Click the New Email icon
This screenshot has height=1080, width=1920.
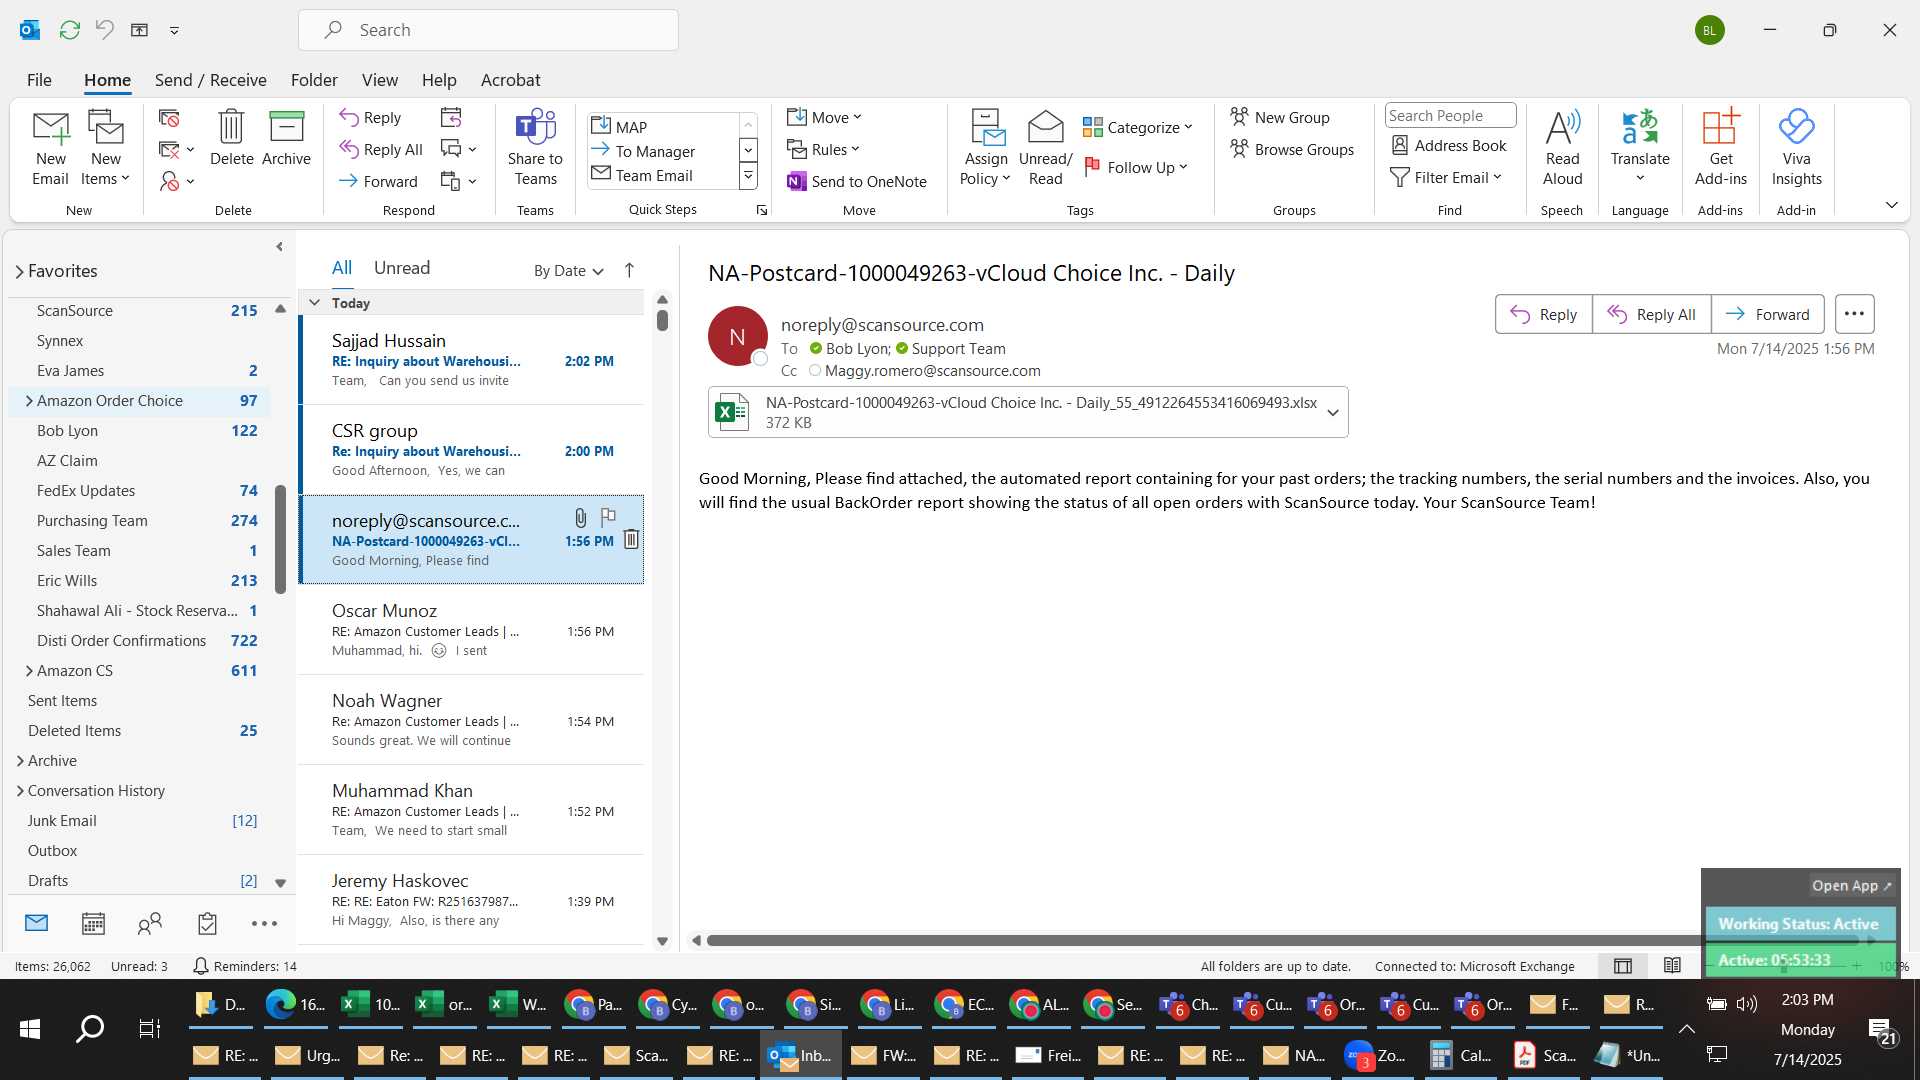[x=50, y=148]
